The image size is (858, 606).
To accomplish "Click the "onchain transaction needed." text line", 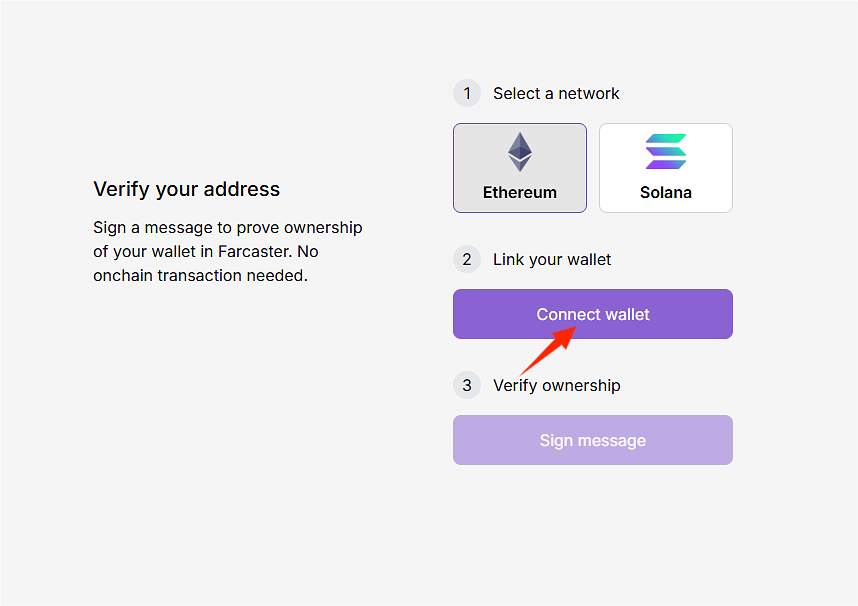I will click(200, 275).
